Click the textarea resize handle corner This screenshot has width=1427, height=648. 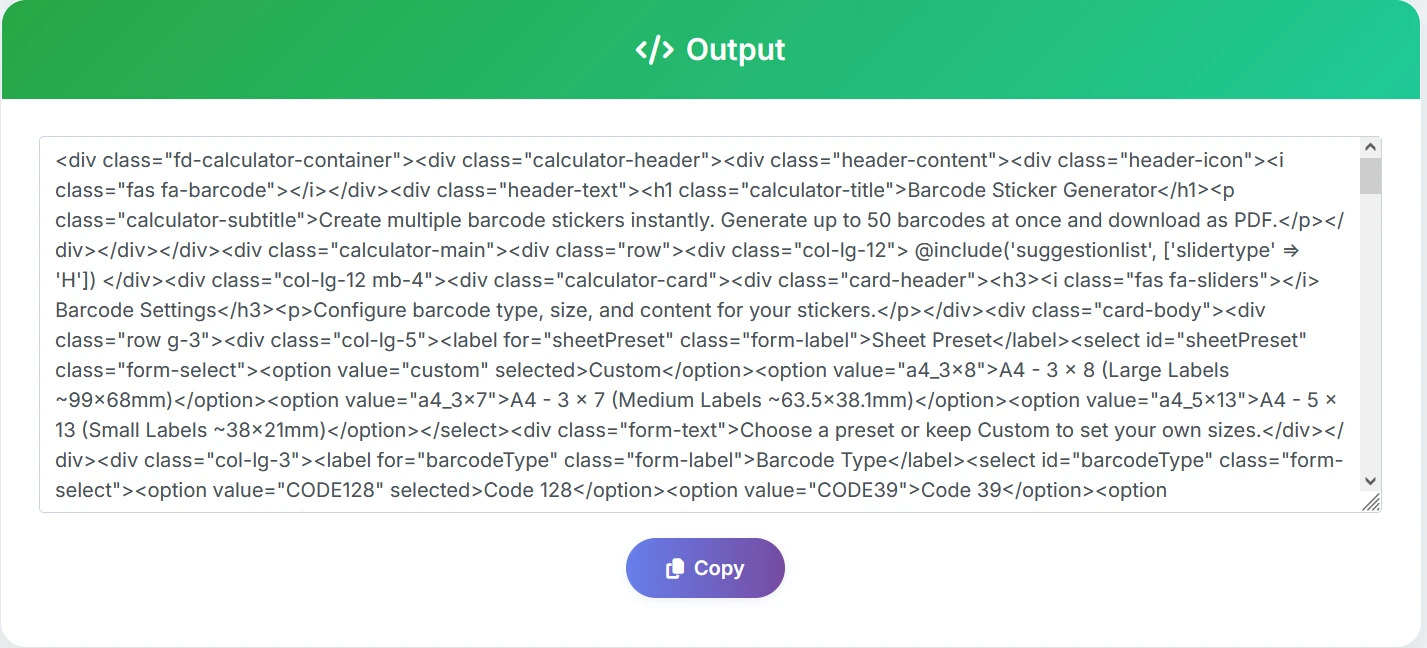tap(1371, 503)
